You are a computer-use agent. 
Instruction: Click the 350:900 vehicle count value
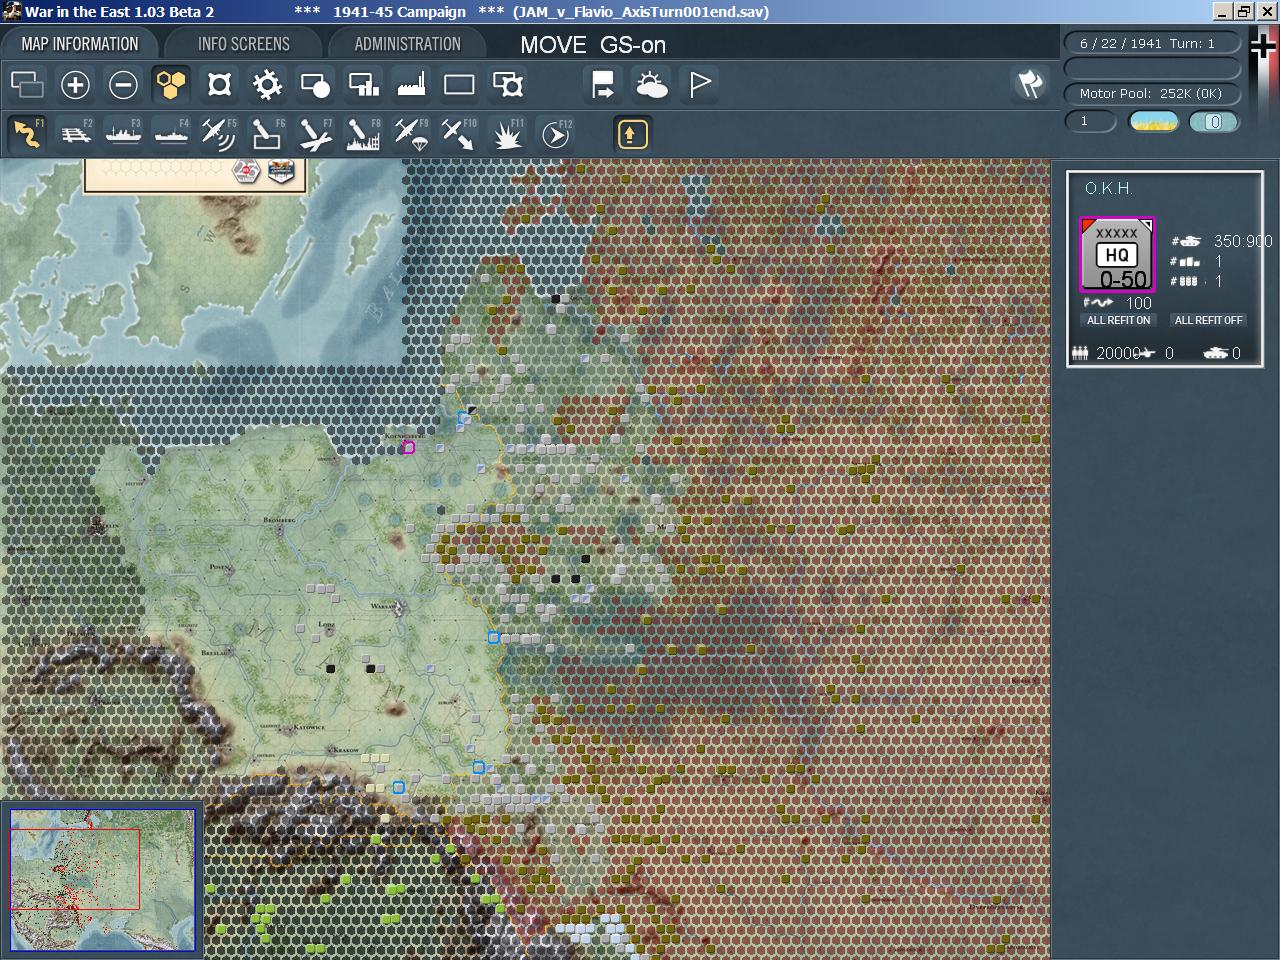[1243, 241]
